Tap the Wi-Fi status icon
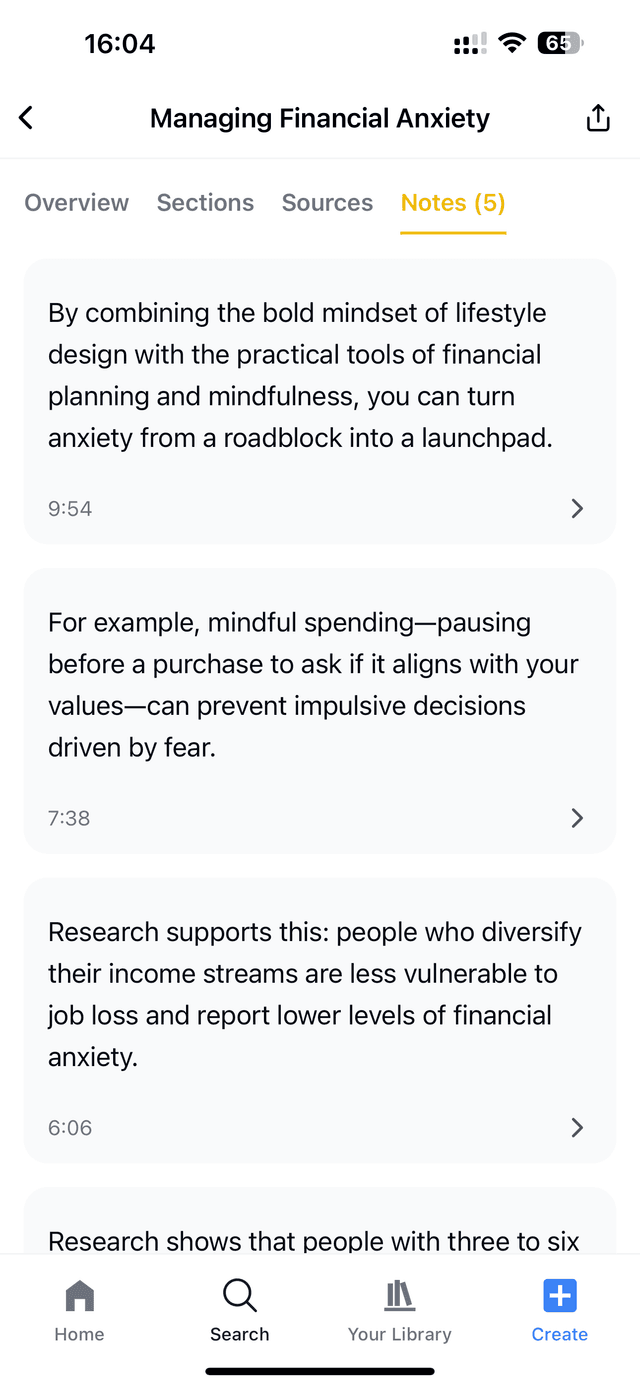 512,43
